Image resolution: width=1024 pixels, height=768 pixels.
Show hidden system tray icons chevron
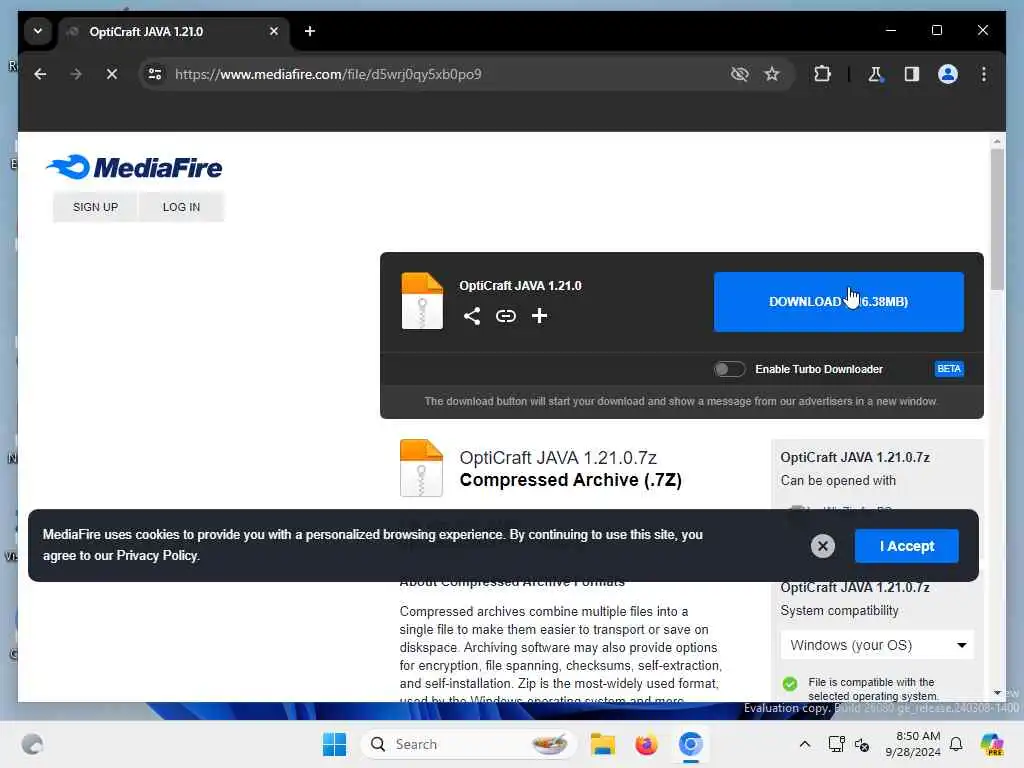pyautogui.click(x=805, y=744)
